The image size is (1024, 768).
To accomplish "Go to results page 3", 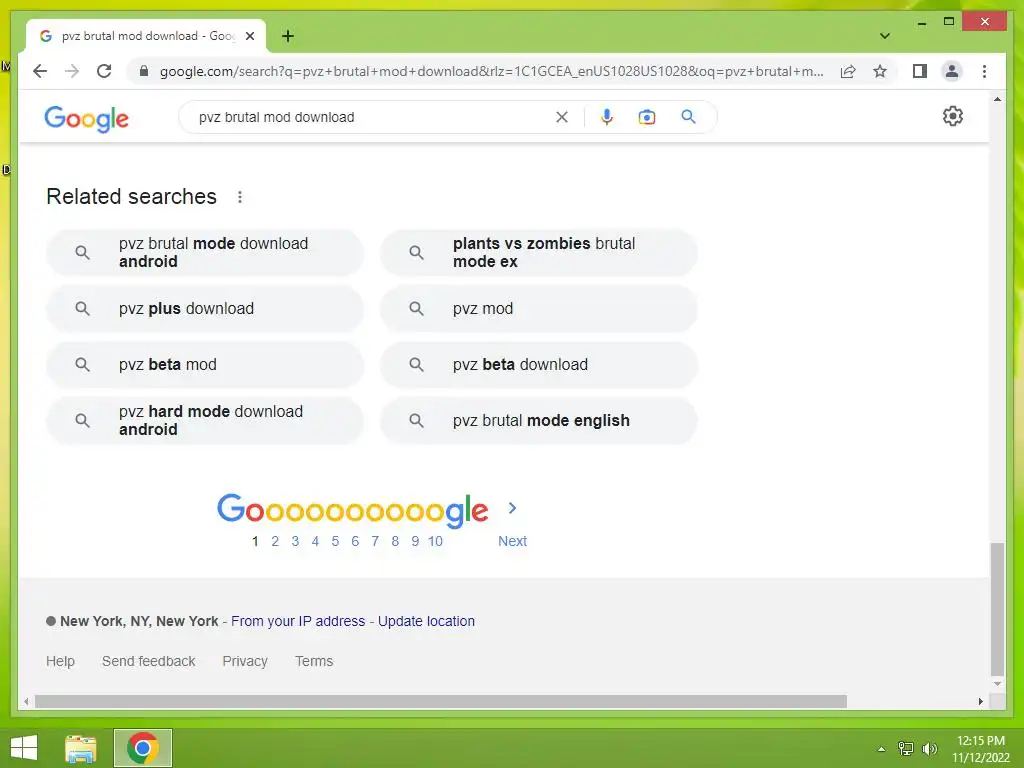I will [x=295, y=541].
